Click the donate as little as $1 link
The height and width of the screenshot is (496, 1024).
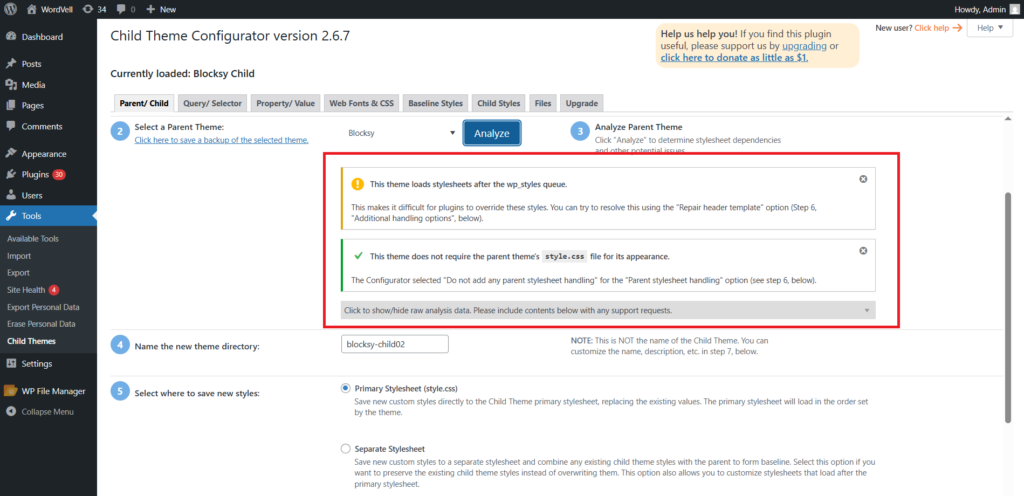tap(735, 57)
